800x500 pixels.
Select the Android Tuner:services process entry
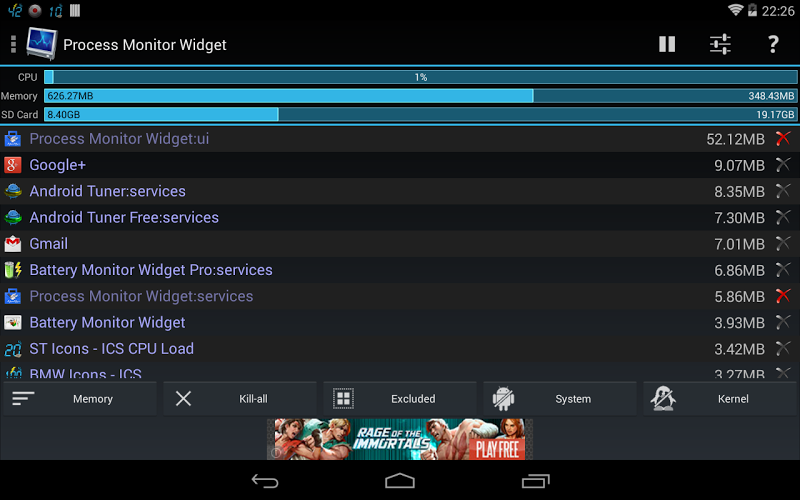pyautogui.click(x=400, y=191)
